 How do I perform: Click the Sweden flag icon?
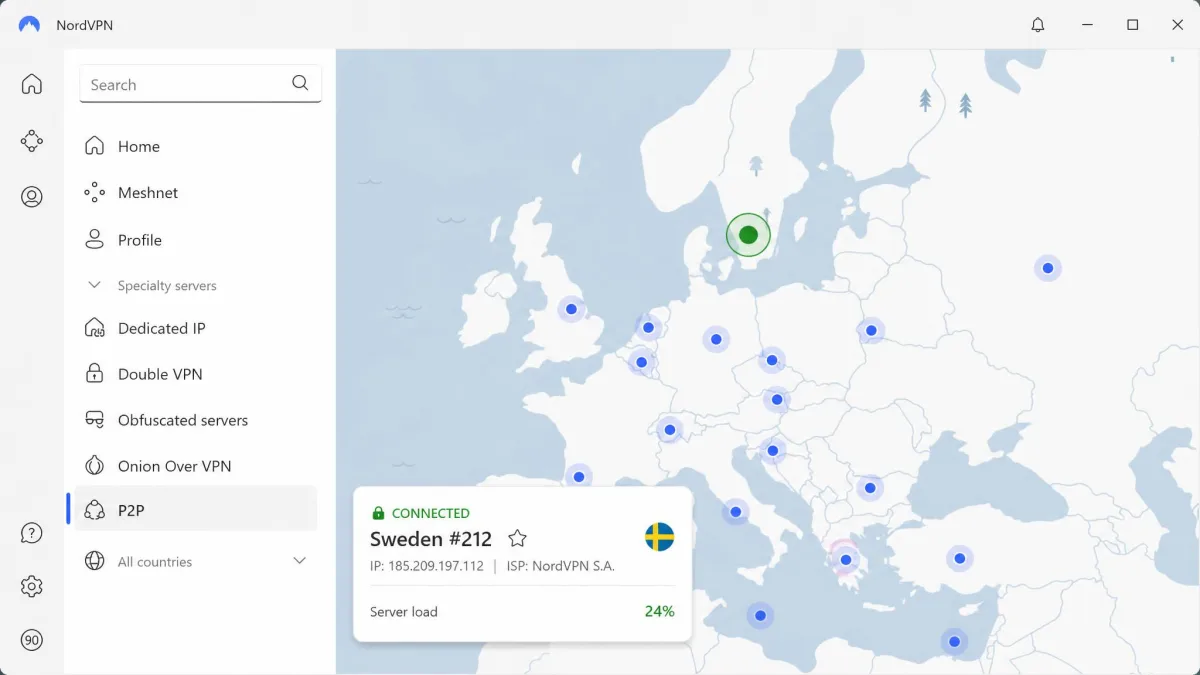[x=659, y=537]
